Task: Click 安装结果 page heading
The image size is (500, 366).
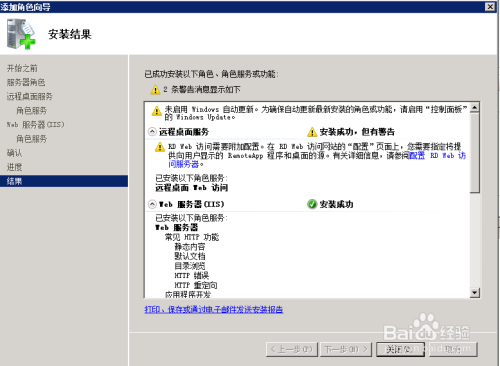Action: pos(70,34)
